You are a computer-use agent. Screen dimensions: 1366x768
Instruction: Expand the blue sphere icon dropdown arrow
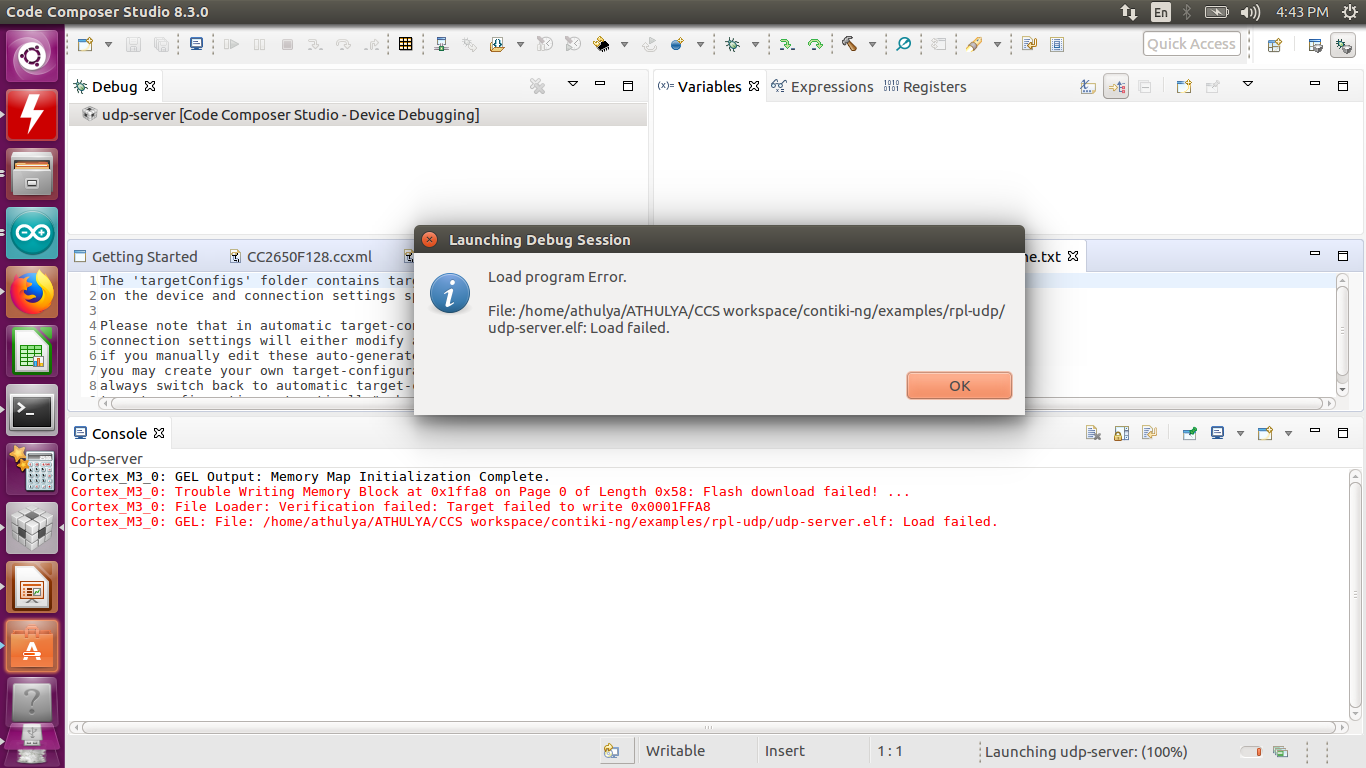pyautogui.click(x=699, y=44)
